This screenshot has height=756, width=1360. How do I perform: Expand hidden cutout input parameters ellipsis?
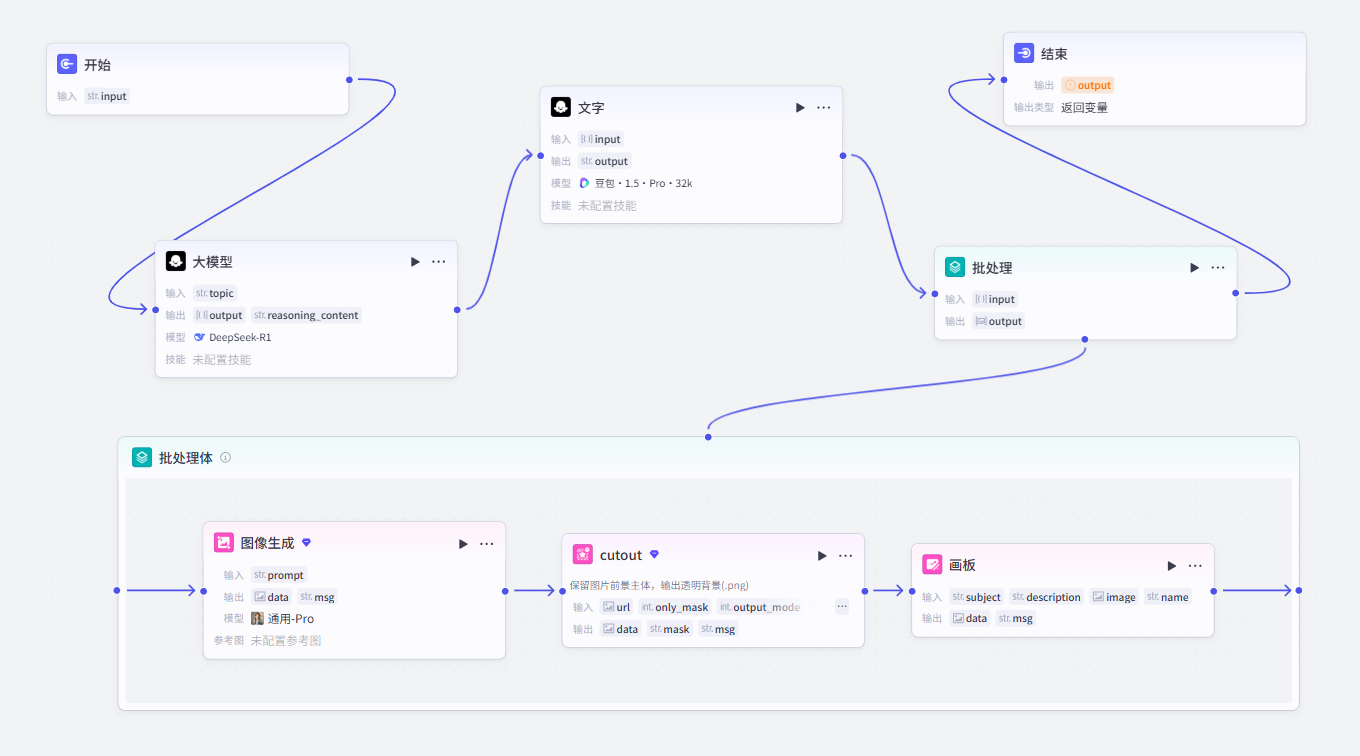(x=842, y=606)
